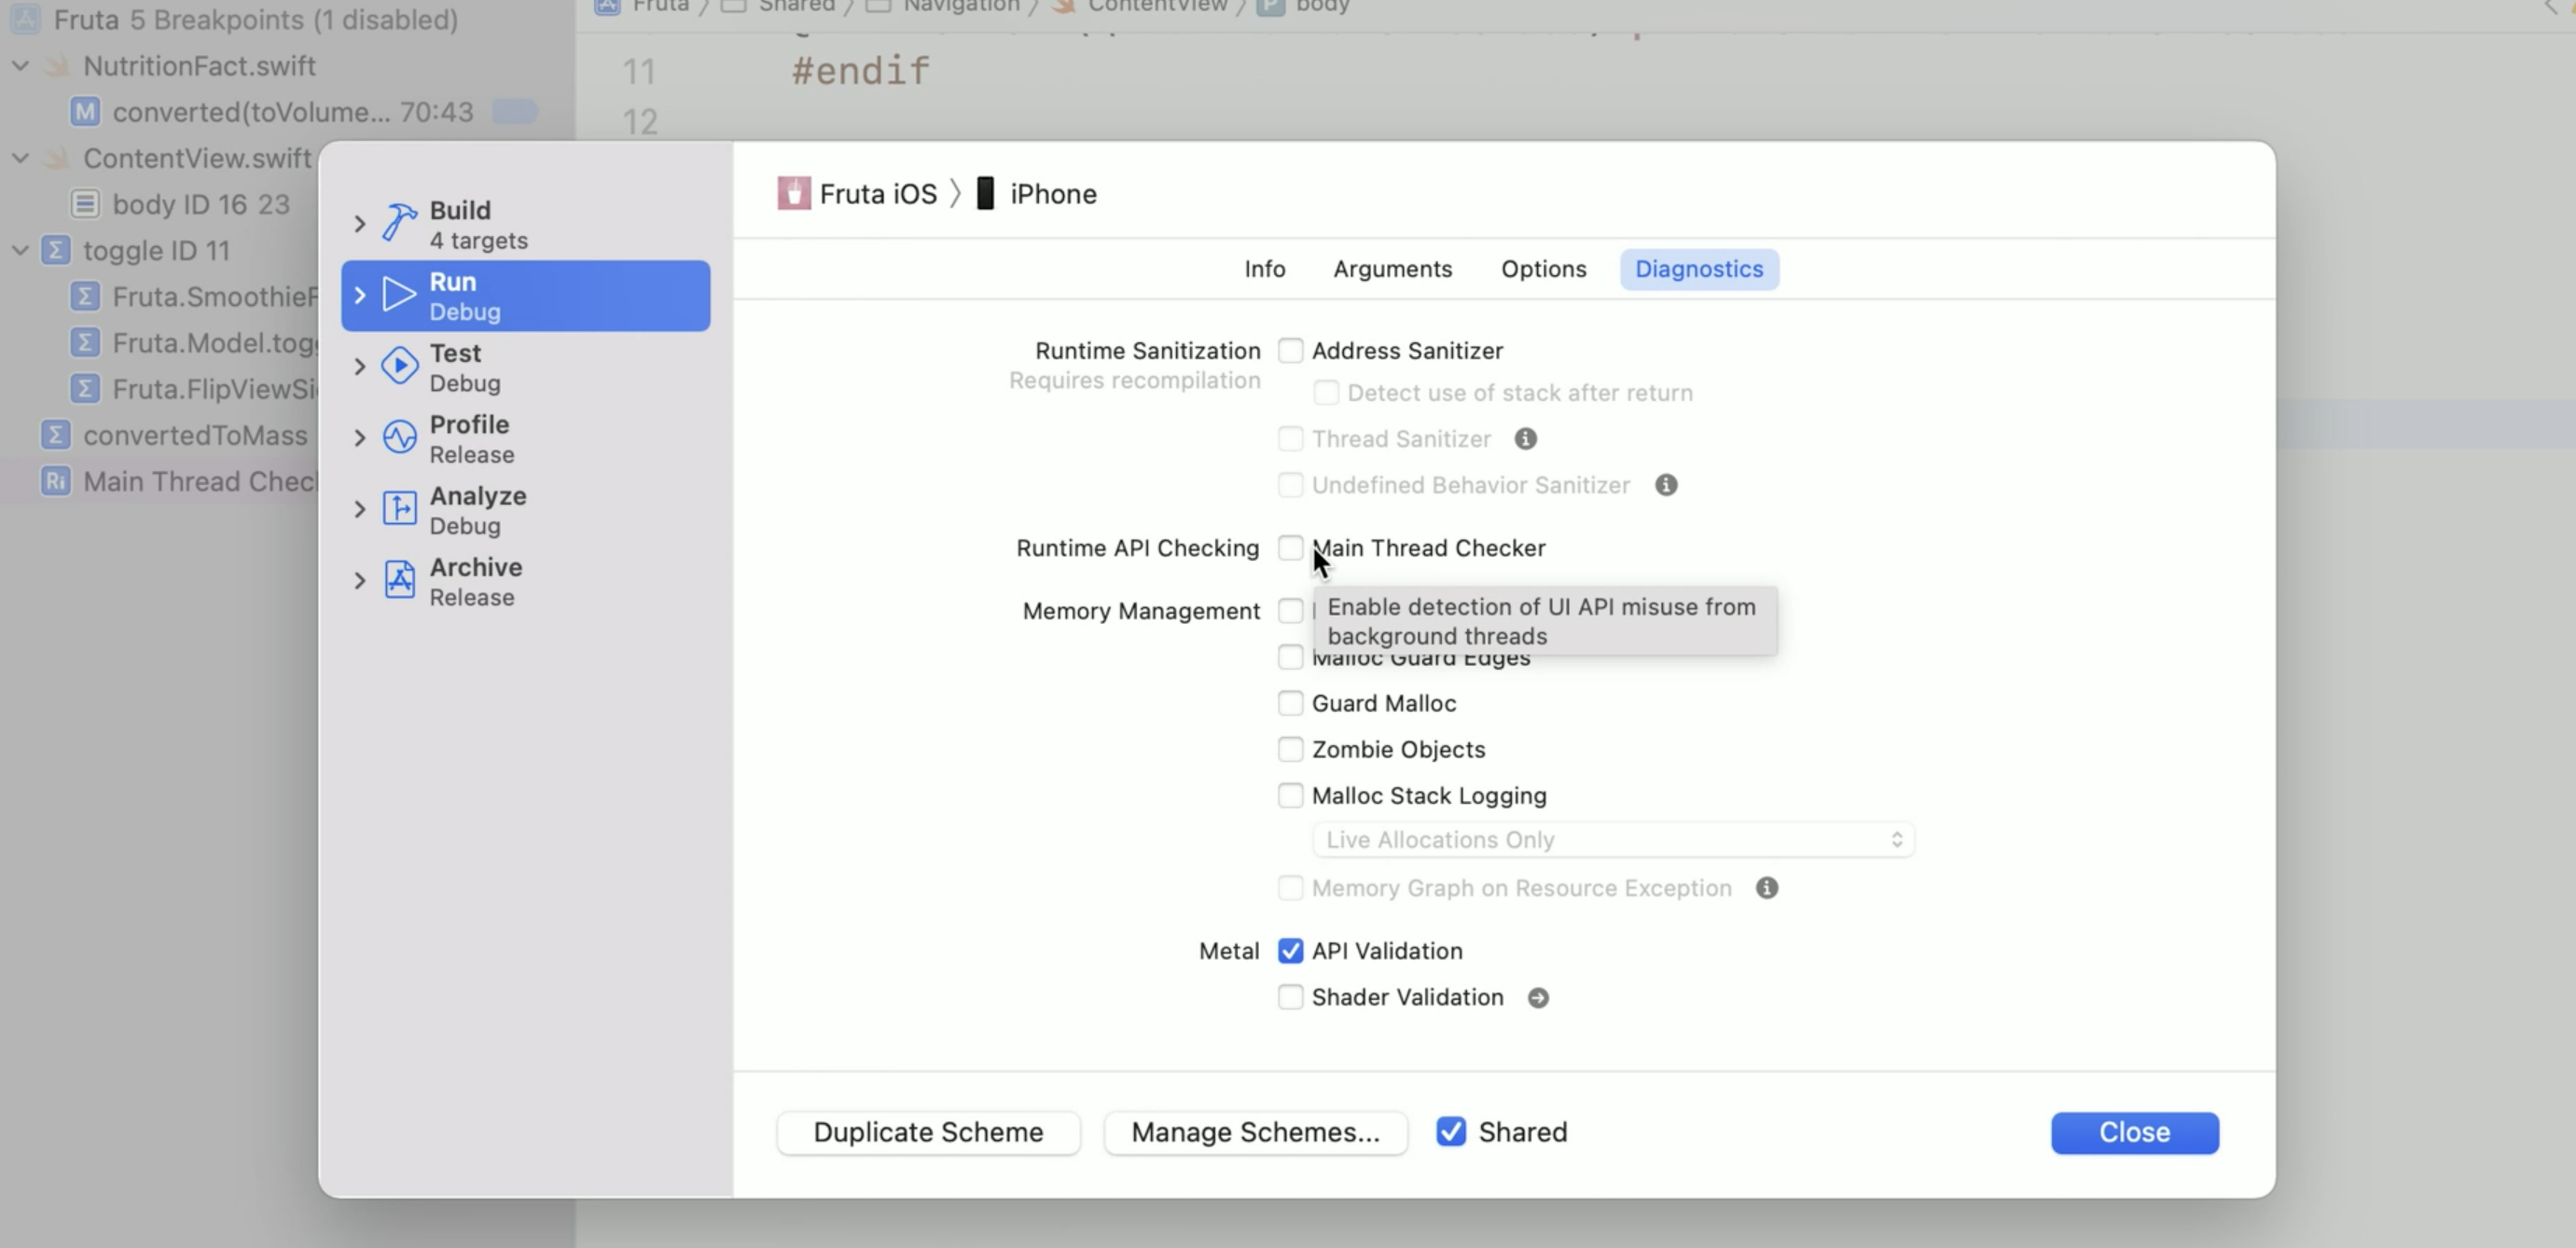Expand the Archive action chevron

point(360,581)
